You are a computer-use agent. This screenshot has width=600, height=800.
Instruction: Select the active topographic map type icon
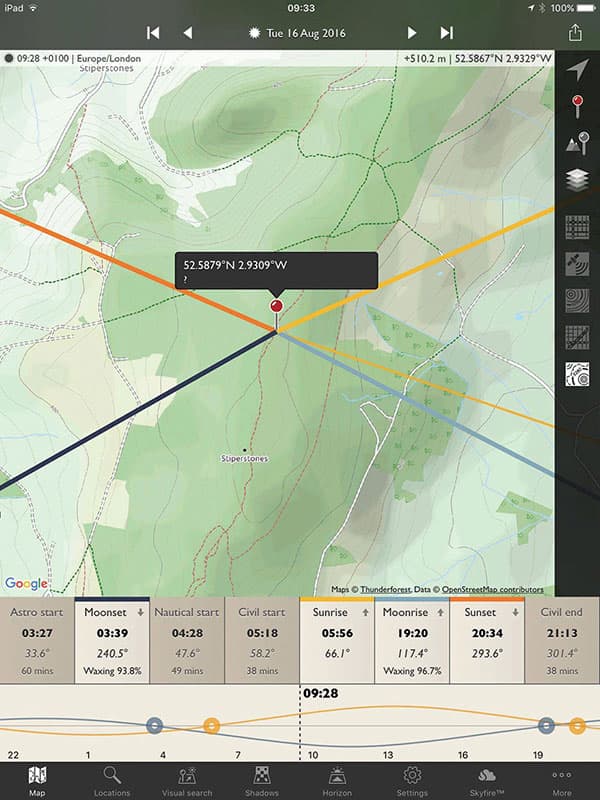click(578, 374)
